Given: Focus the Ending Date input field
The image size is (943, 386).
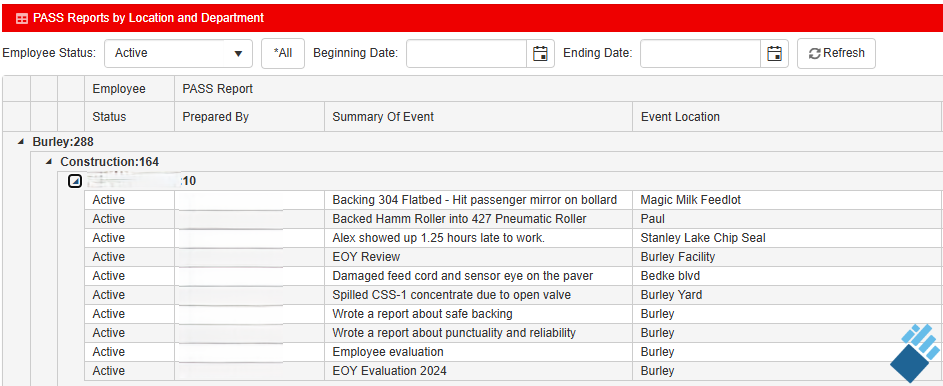Looking at the screenshot, I should point(700,54).
